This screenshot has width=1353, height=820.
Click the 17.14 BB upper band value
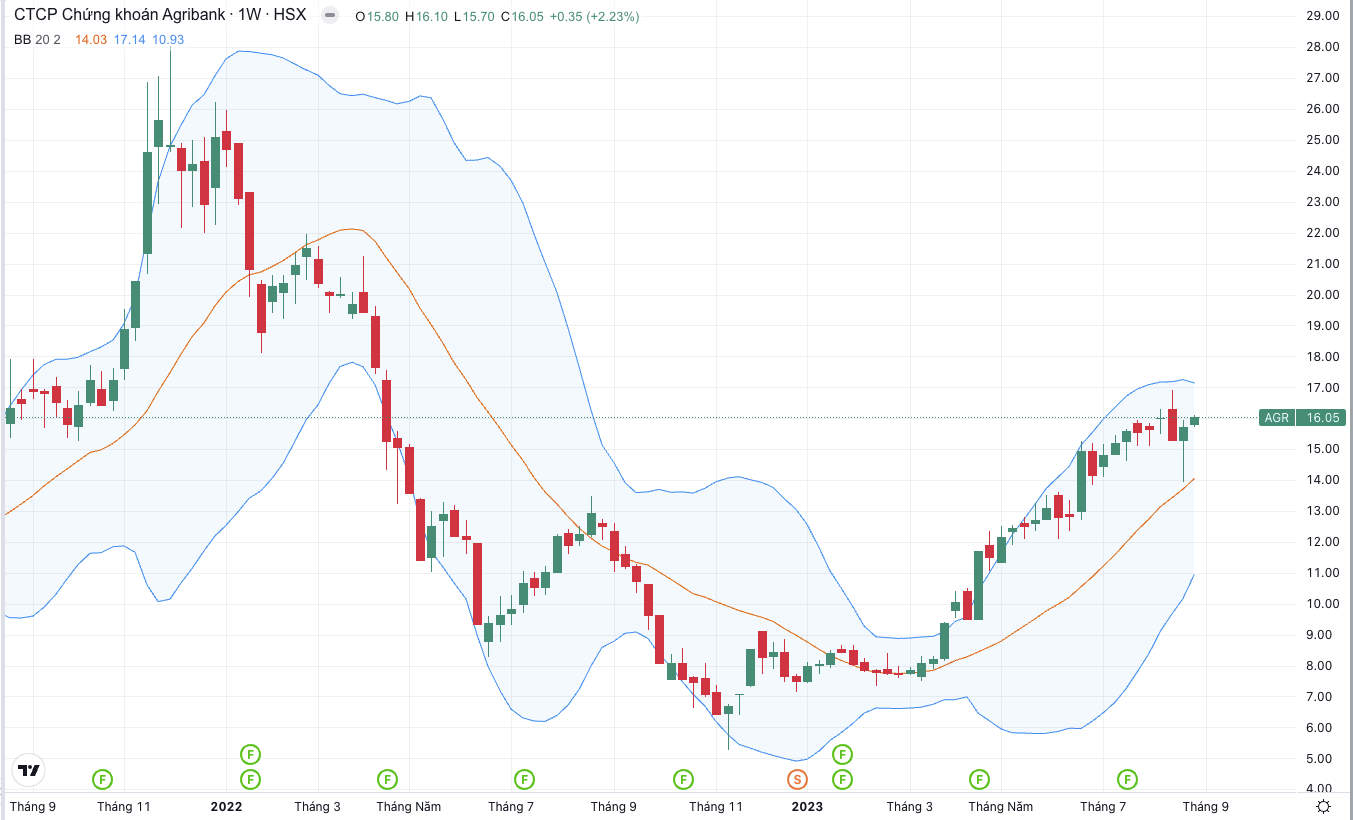coord(130,39)
